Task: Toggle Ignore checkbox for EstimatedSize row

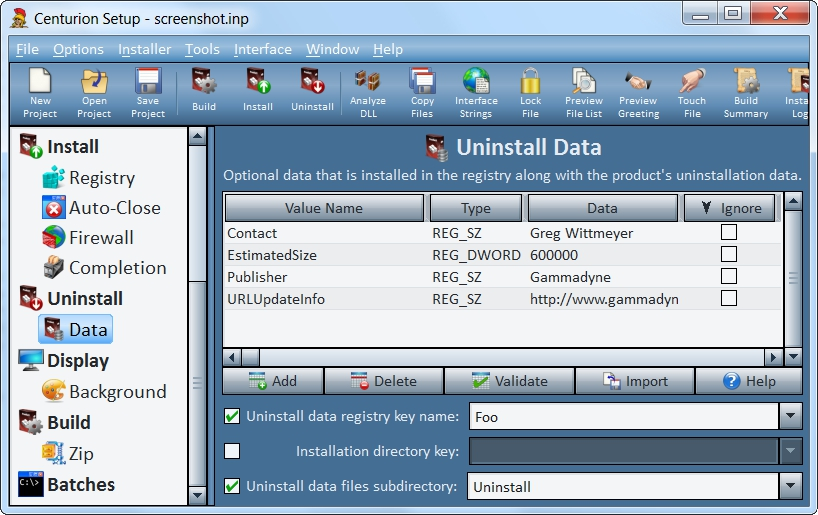Action: (729, 254)
